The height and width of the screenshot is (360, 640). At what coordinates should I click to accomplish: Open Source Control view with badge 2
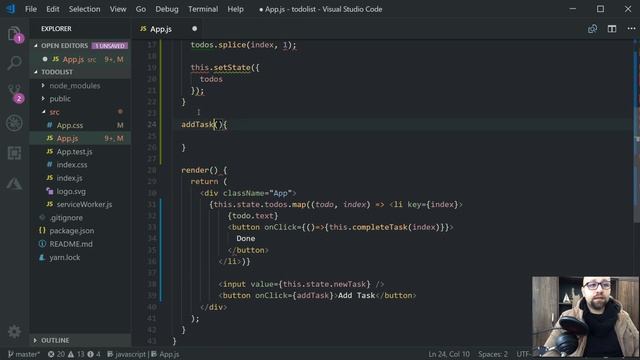(x=14, y=93)
